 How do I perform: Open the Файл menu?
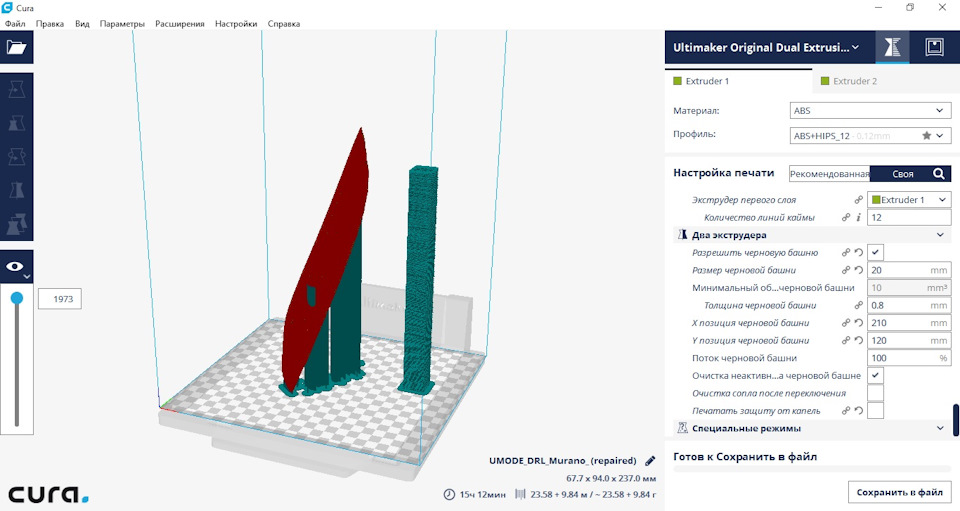click(15, 24)
